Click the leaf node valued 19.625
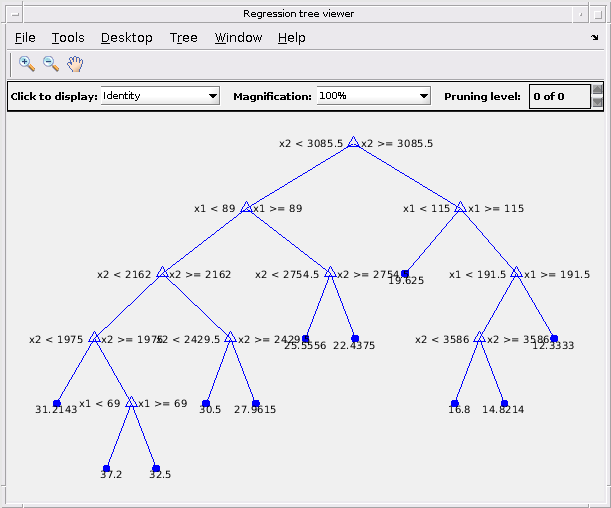The image size is (611, 508). coord(405,273)
